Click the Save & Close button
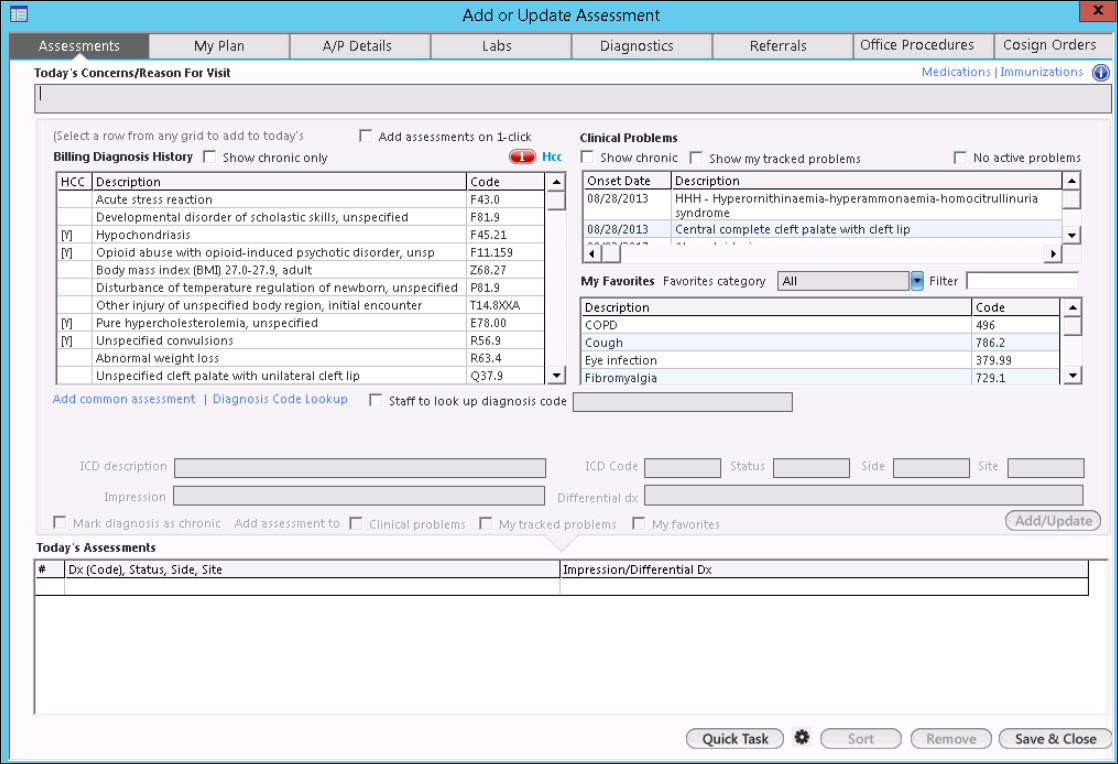 click(x=1055, y=739)
